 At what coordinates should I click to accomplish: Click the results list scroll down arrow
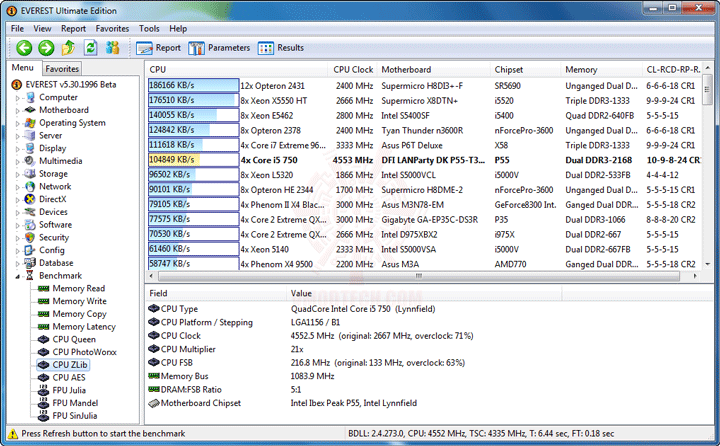(708, 264)
